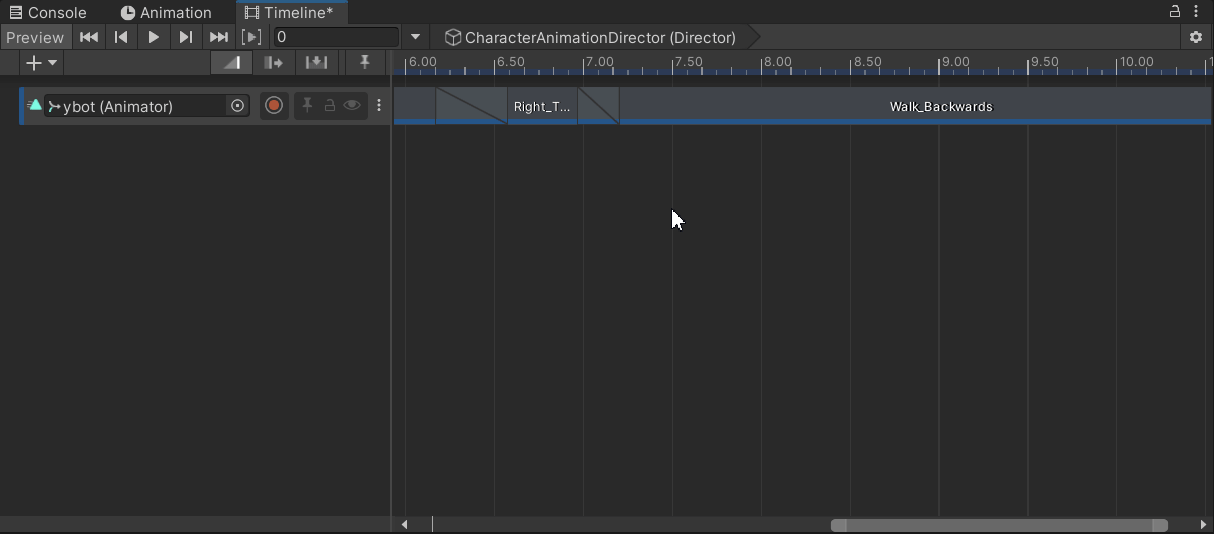Select Ripple edit mode
Screen dimensions: 1214x534
(273, 62)
